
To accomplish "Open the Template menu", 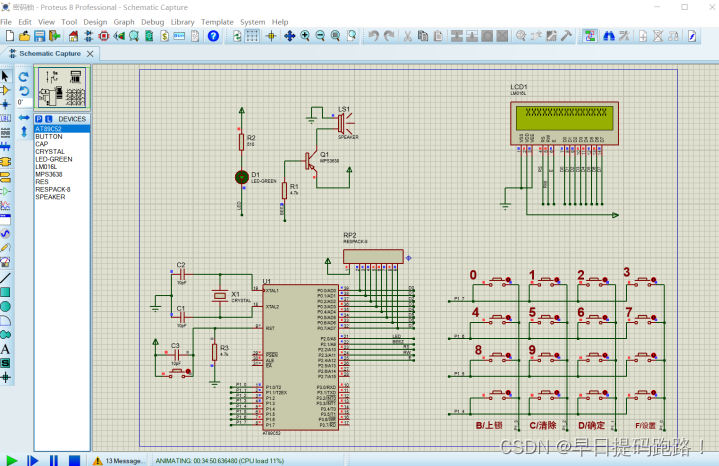I will click(217, 21).
